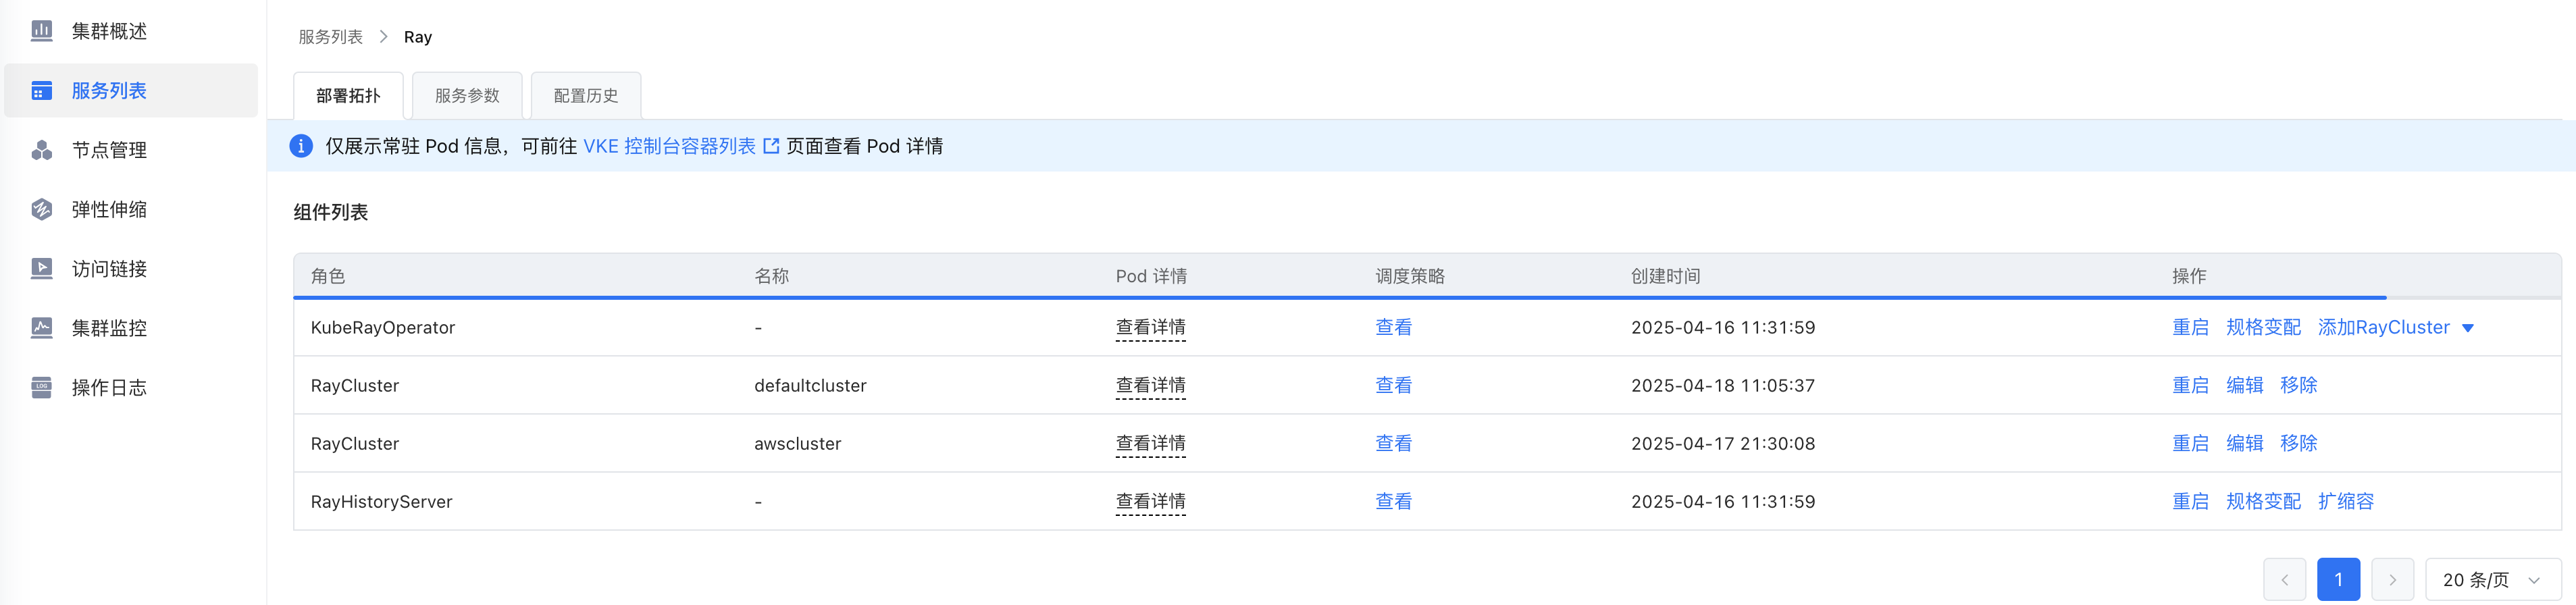The height and width of the screenshot is (605, 2576).
Task: Open node management via its icon
Action: point(41,150)
